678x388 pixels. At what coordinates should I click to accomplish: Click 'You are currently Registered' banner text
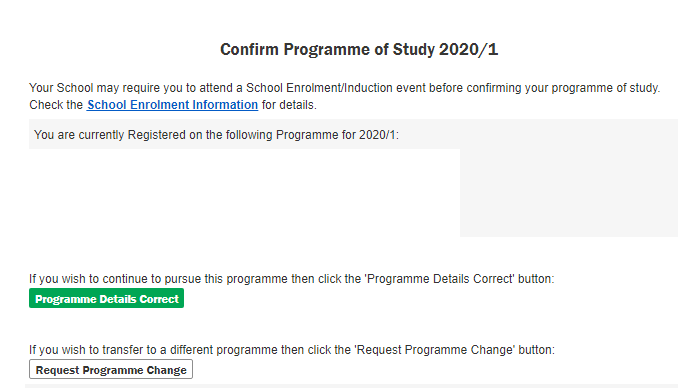coord(216,135)
